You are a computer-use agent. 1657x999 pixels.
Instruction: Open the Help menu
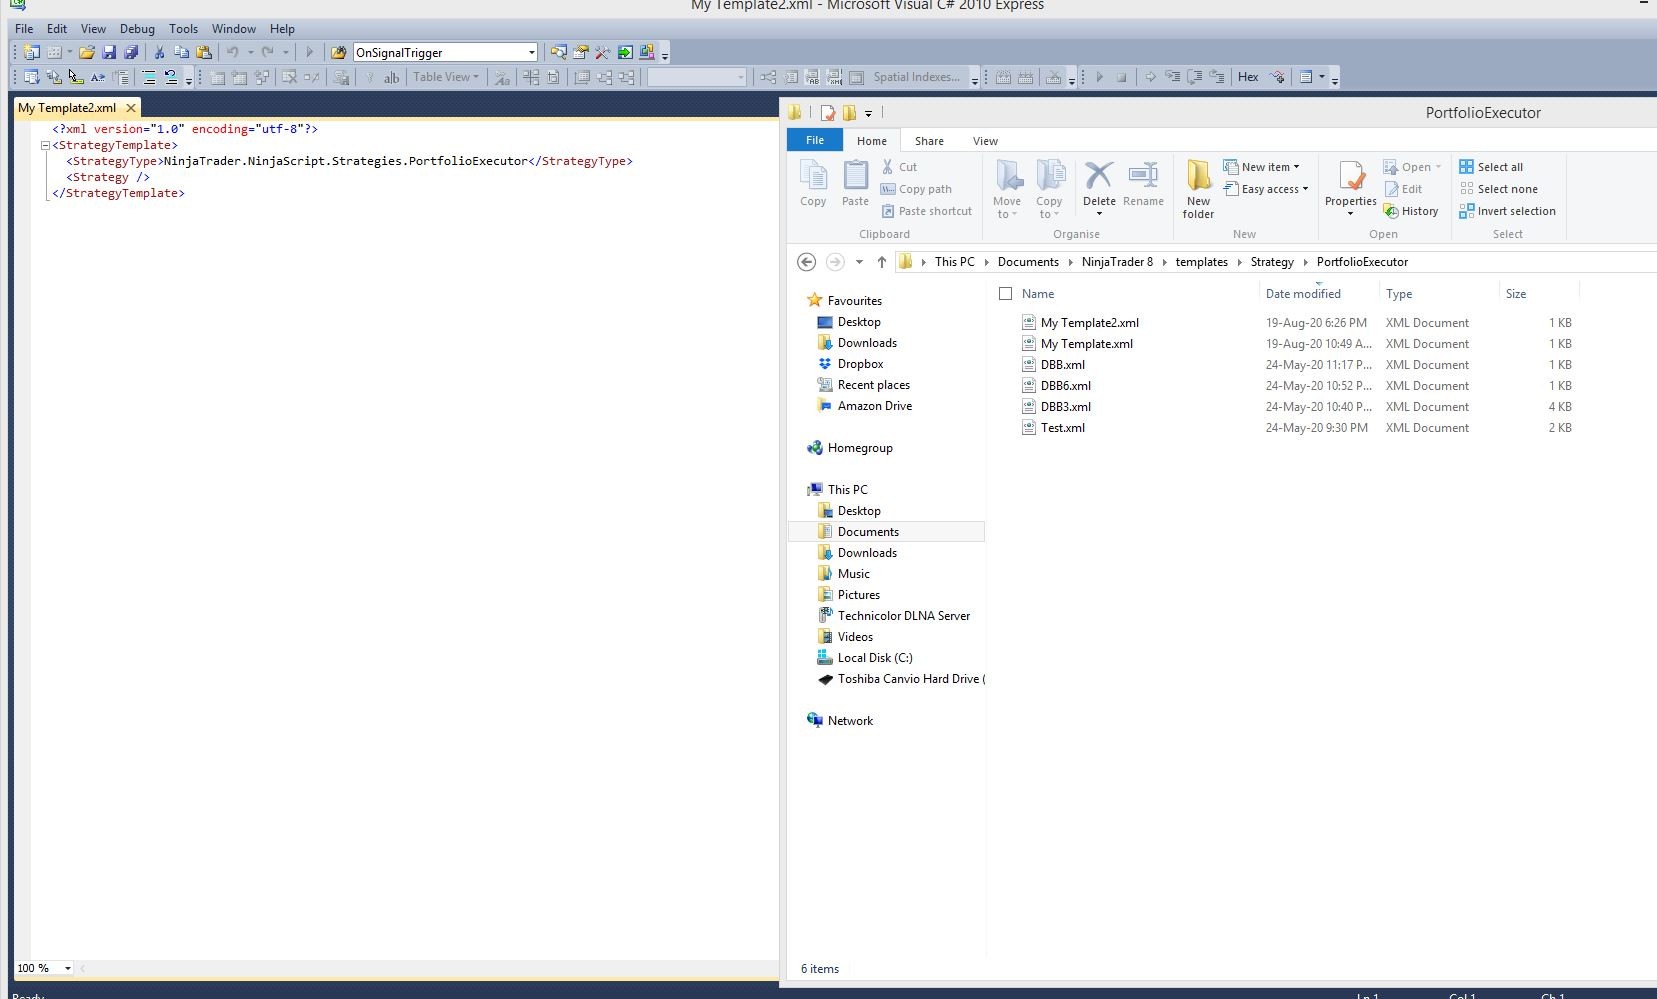tap(282, 29)
